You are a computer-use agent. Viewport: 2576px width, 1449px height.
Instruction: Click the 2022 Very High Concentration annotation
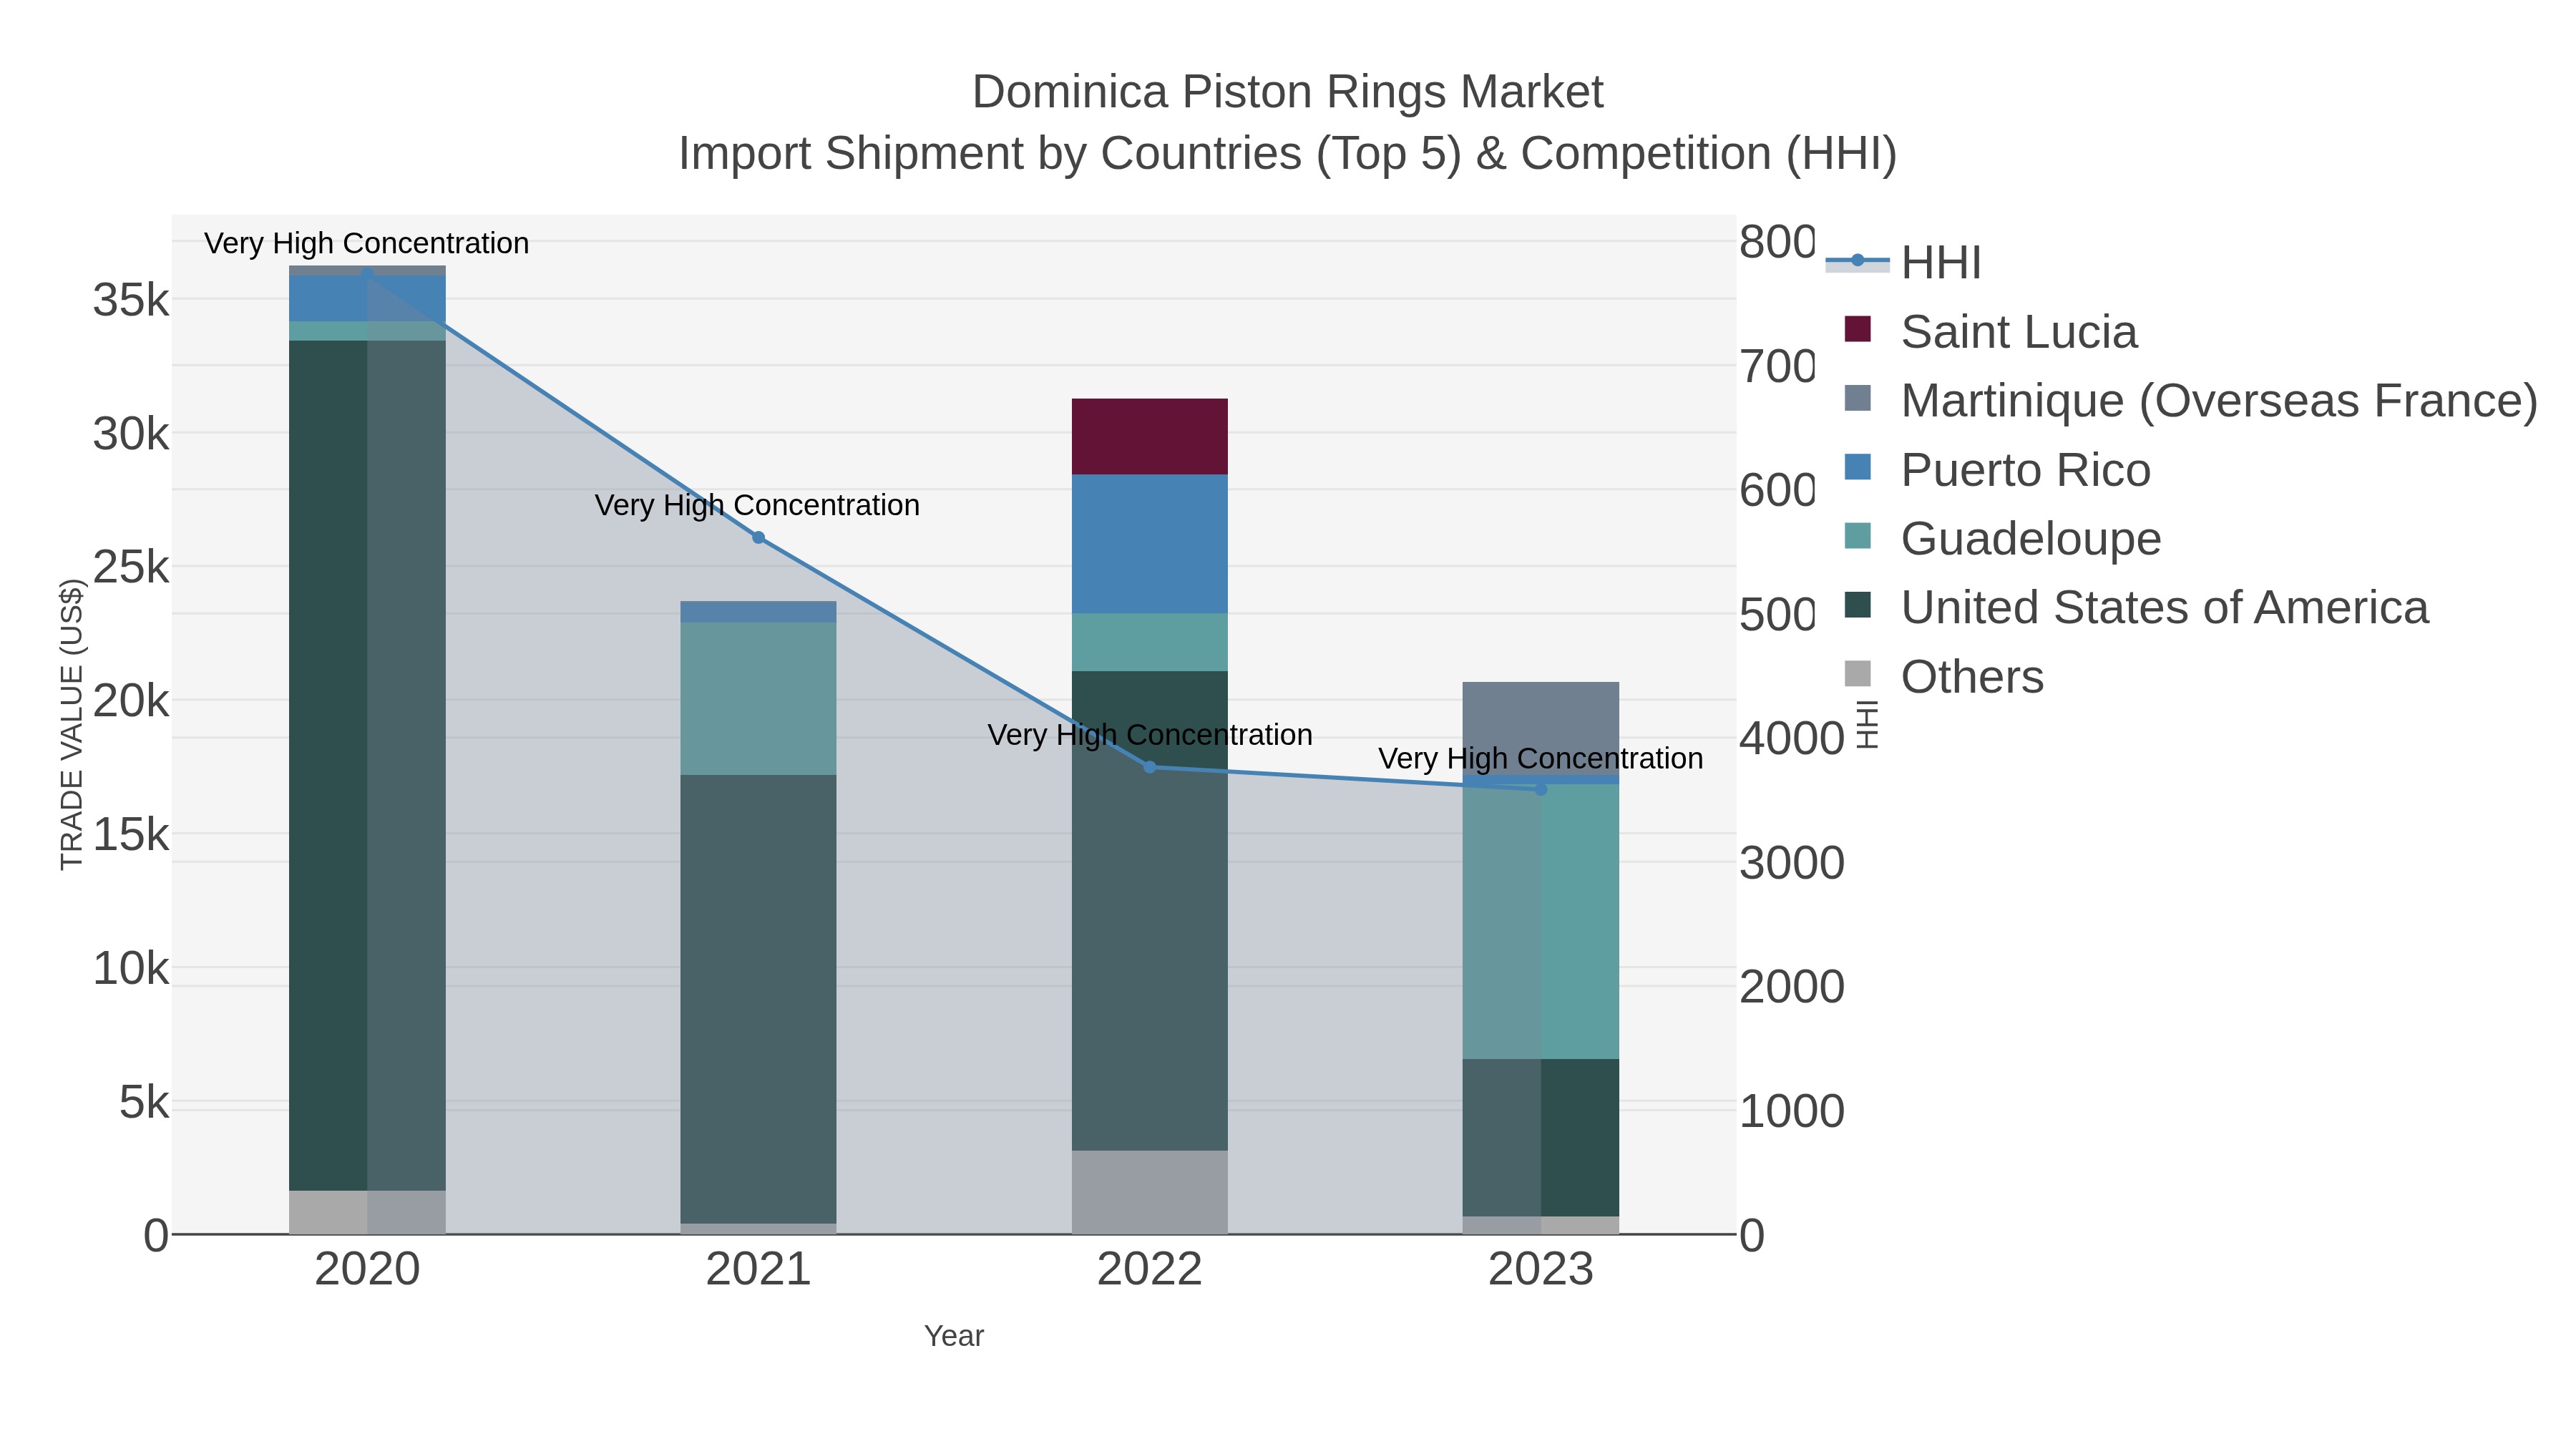point(1150,735)
